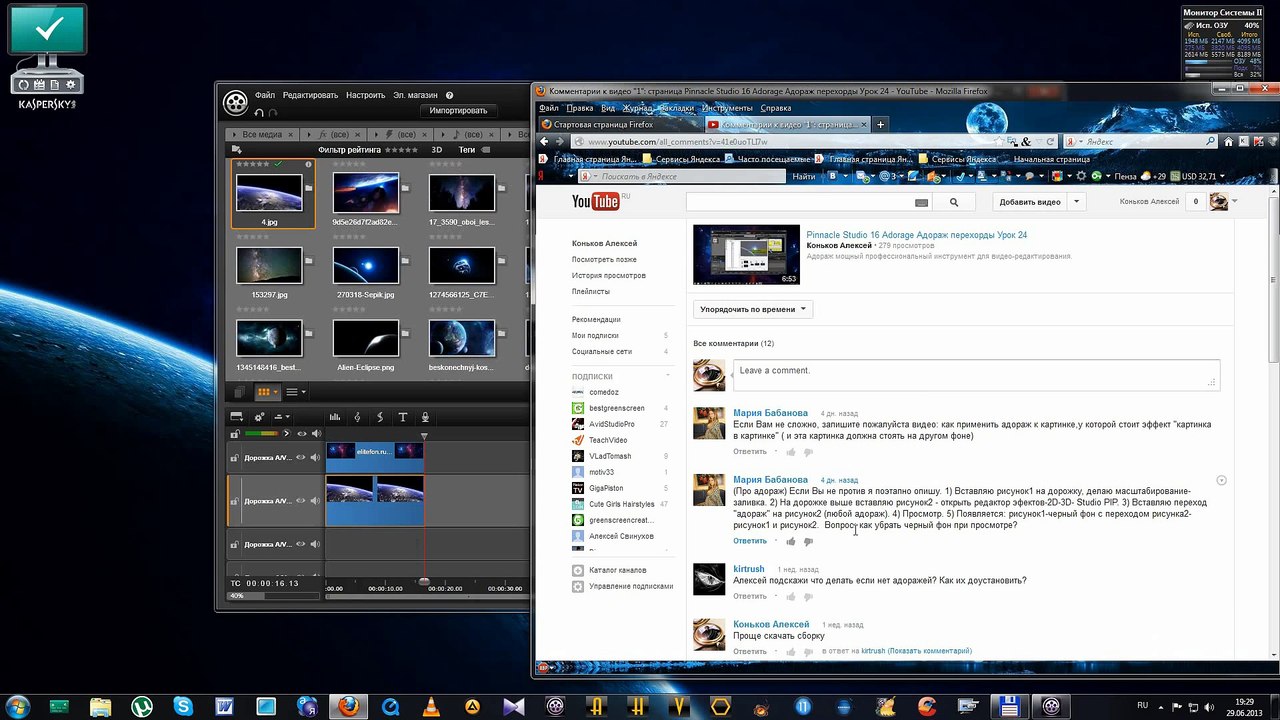Click the redo arrow in Pinnacle Studio
This screenshot has height=720, width=1280.
pyautogui.click(x=273, y=113)
